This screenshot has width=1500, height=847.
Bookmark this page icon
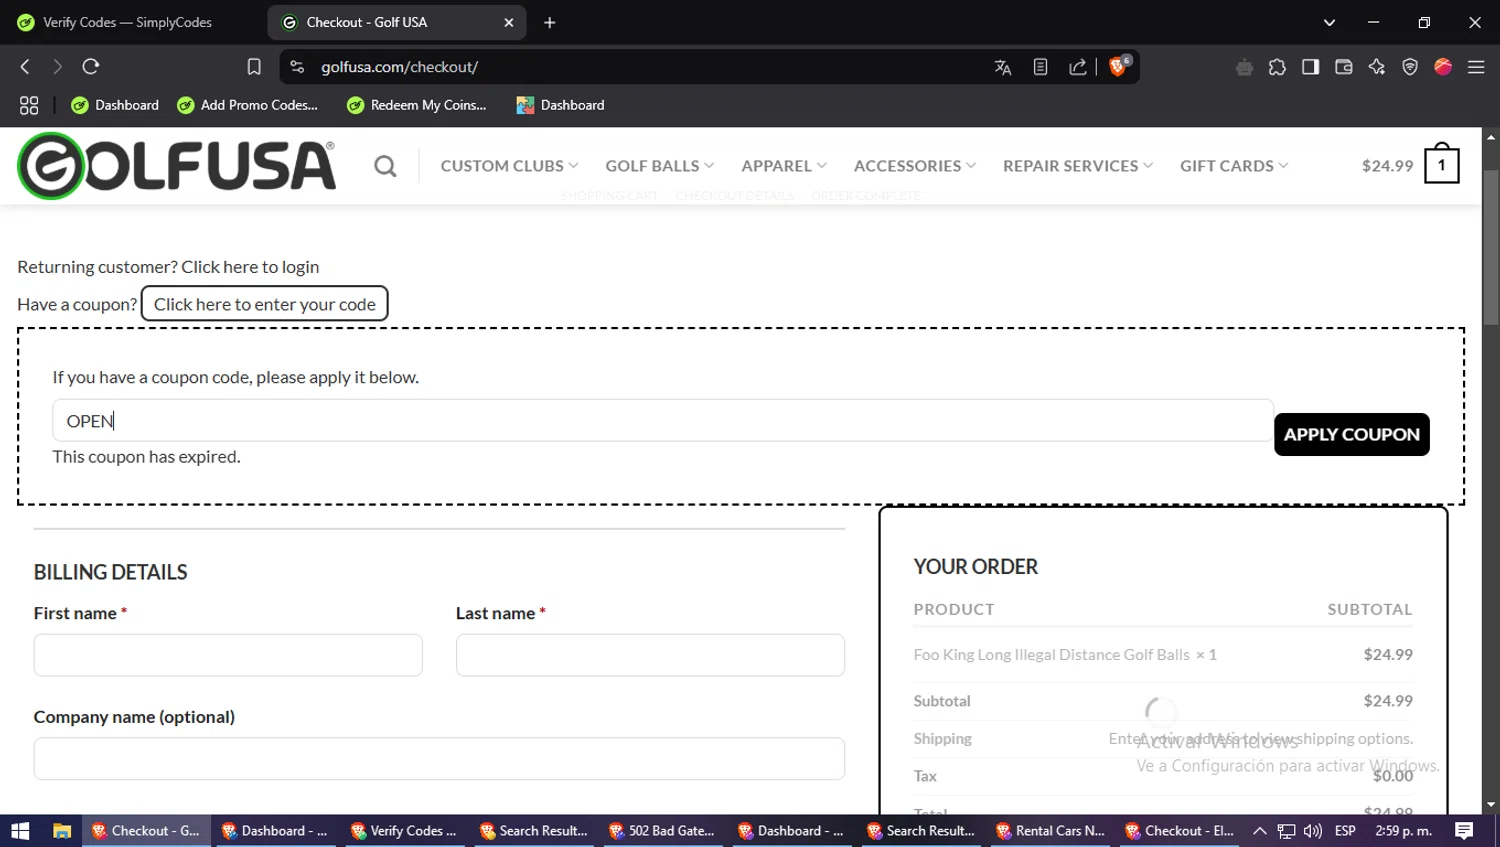(254, 67)
